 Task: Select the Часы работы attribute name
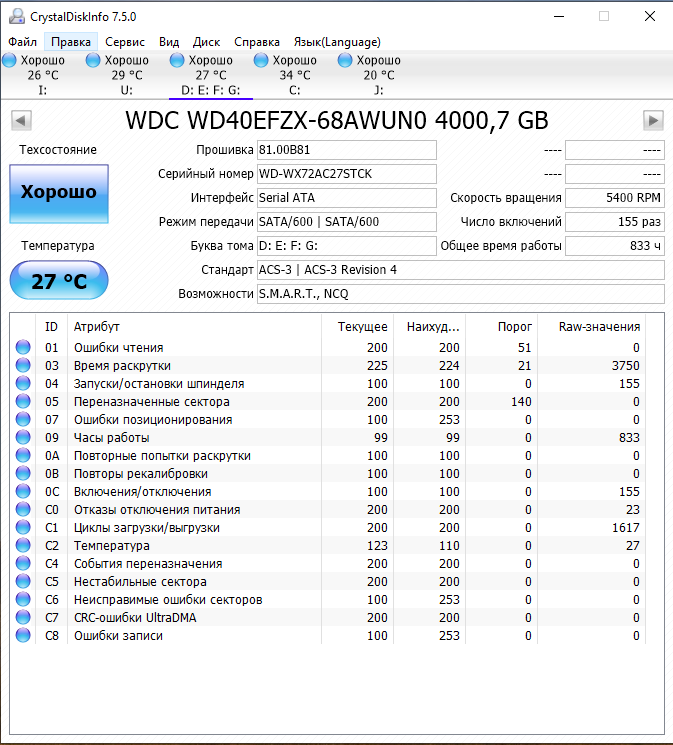pyautogui.click(x=111, y=438)
